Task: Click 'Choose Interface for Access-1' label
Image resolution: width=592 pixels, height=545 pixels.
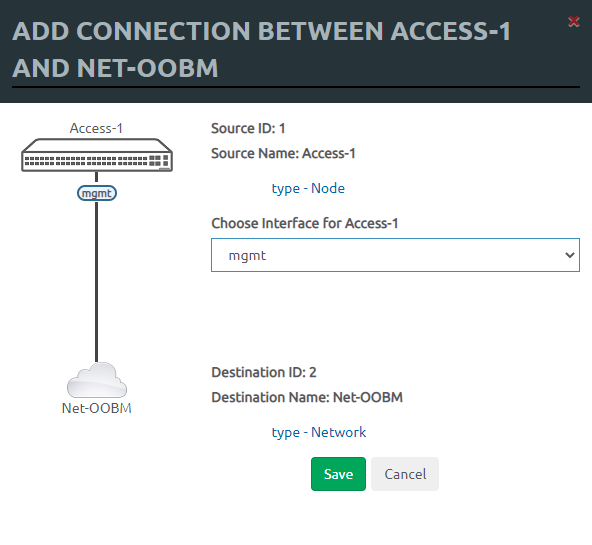Action: (305, 223)
